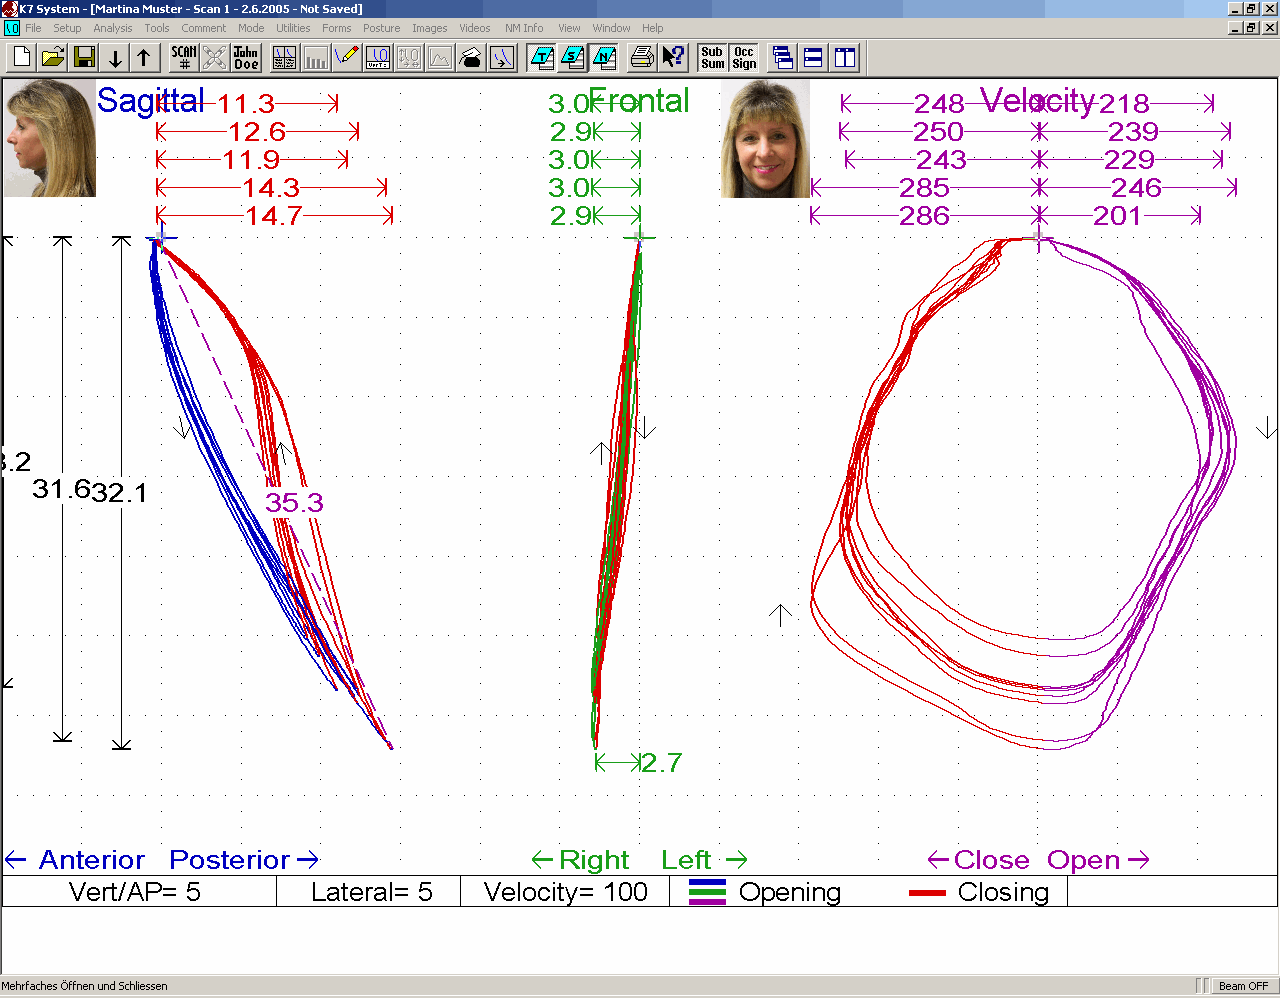Open a file with the folder icon
This screenshot has width=1280, height=998.
tap(53, 58)
